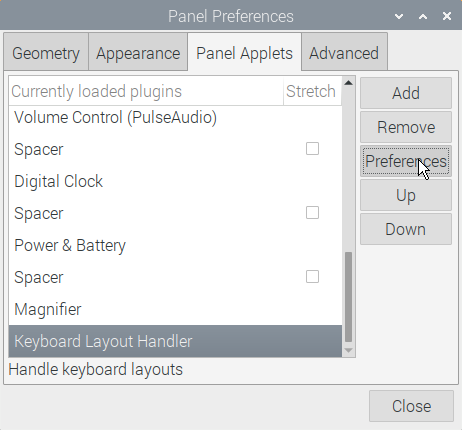Click the scroll-down arrow in plugin list
Image resolution: width=462 pixels, height=430 pixels.
349,350
